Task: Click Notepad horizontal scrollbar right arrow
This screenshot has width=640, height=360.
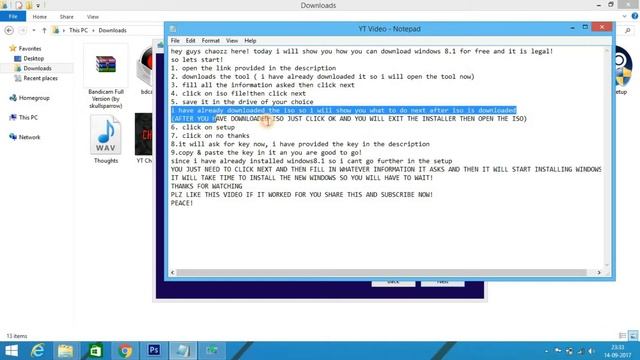Action: (x=599, y=272)
